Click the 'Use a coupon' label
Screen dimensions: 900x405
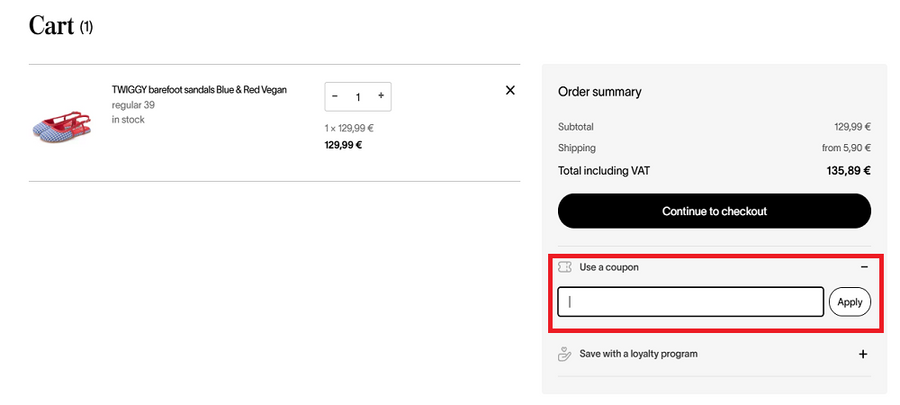[608, 267]
